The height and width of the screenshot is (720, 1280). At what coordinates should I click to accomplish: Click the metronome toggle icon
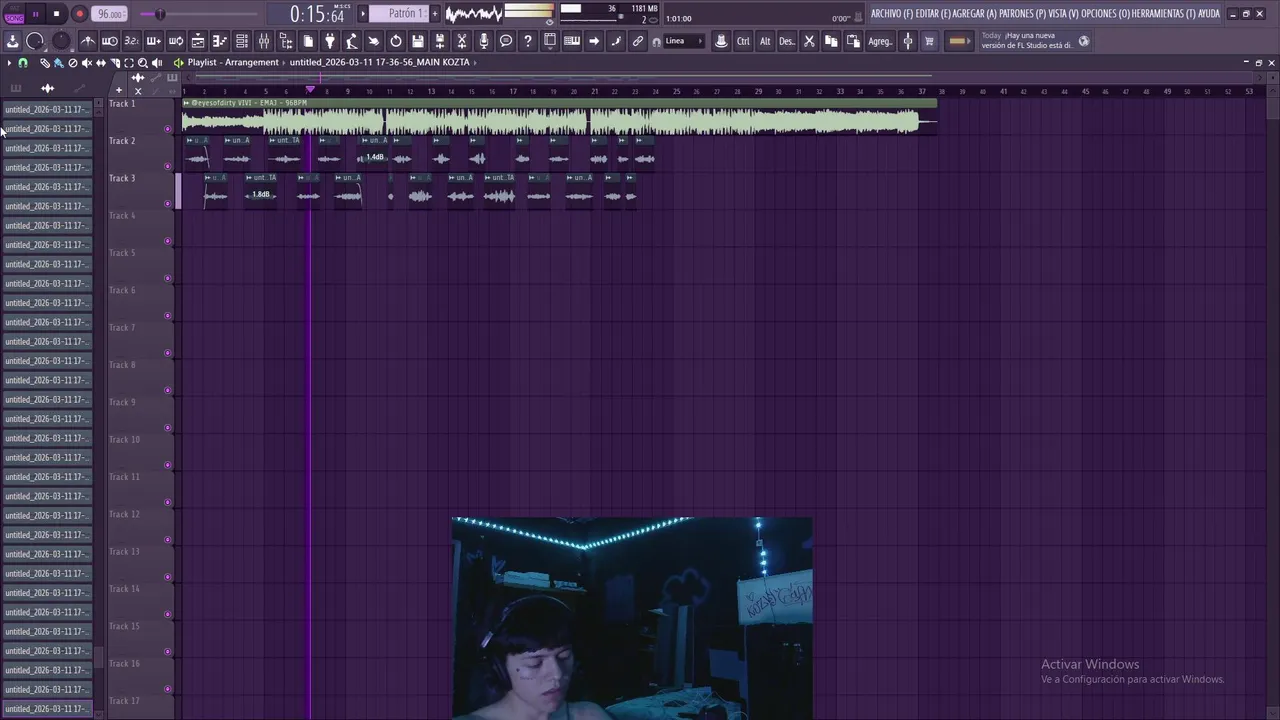pos(88,41)
